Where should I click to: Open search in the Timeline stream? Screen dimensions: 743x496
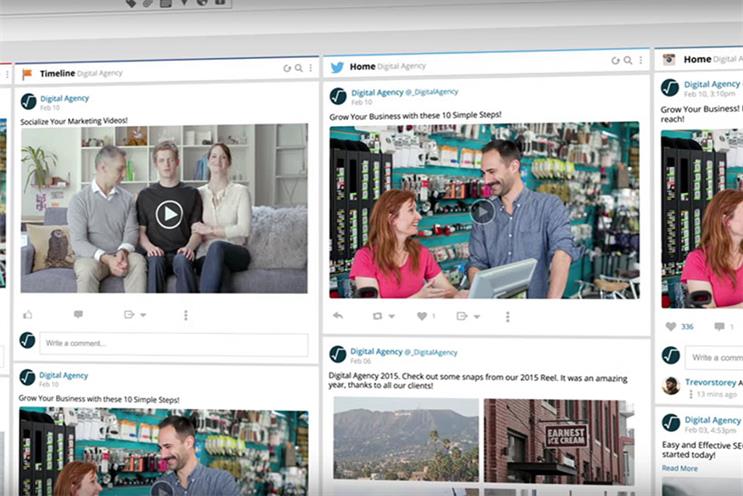[299, 68]
